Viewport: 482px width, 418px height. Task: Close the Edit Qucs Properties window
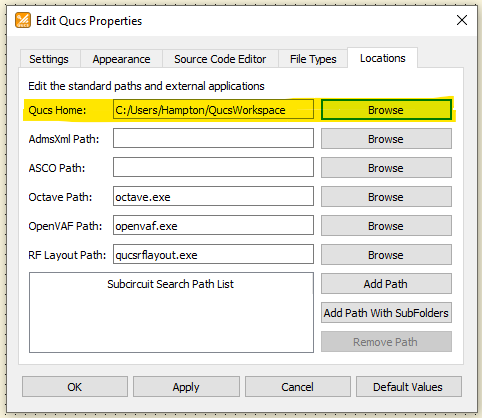462,20
